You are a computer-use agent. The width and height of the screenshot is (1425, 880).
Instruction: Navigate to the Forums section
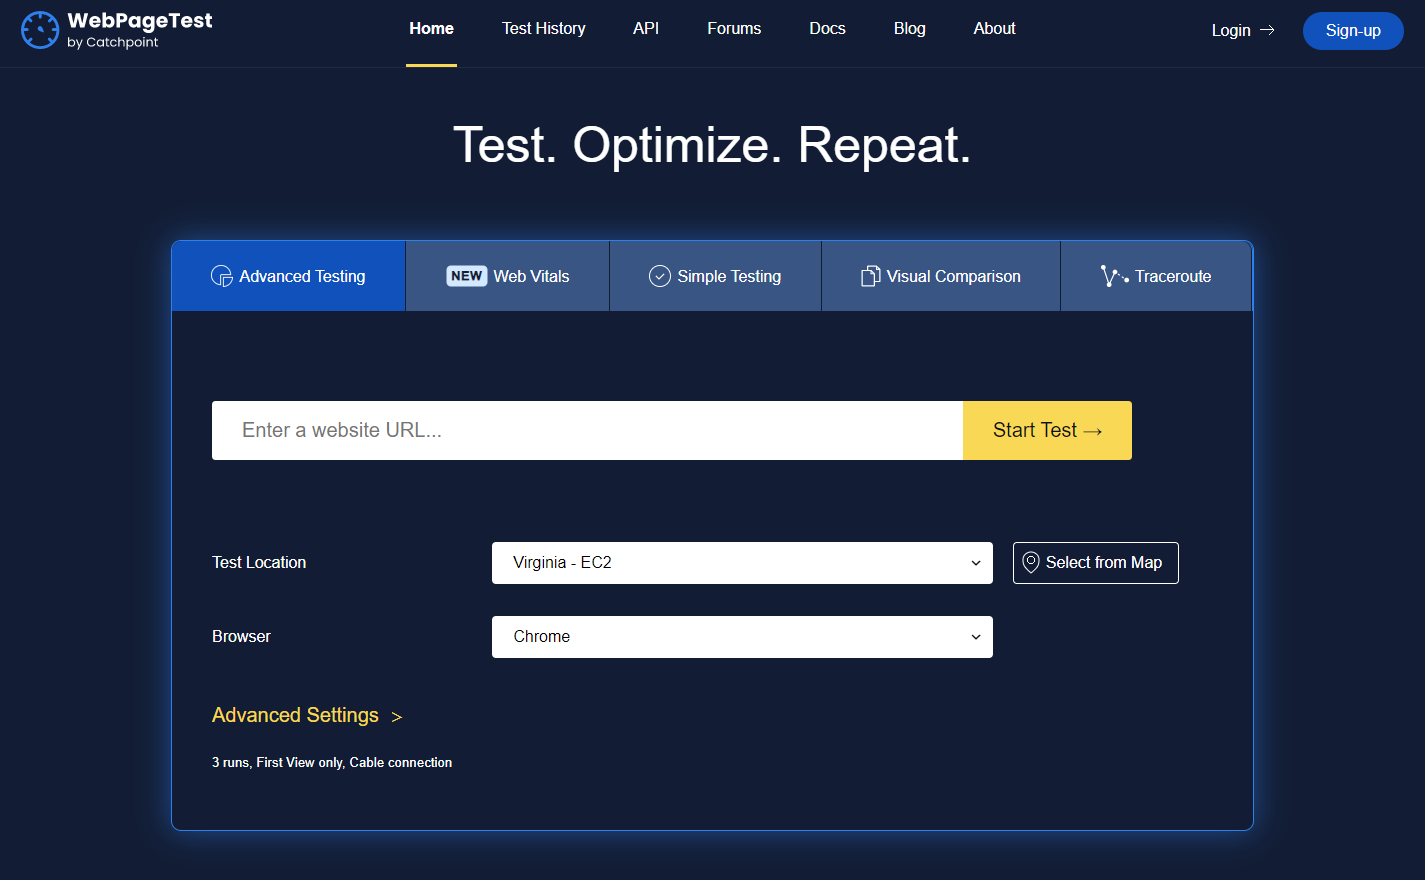(734, 28)
